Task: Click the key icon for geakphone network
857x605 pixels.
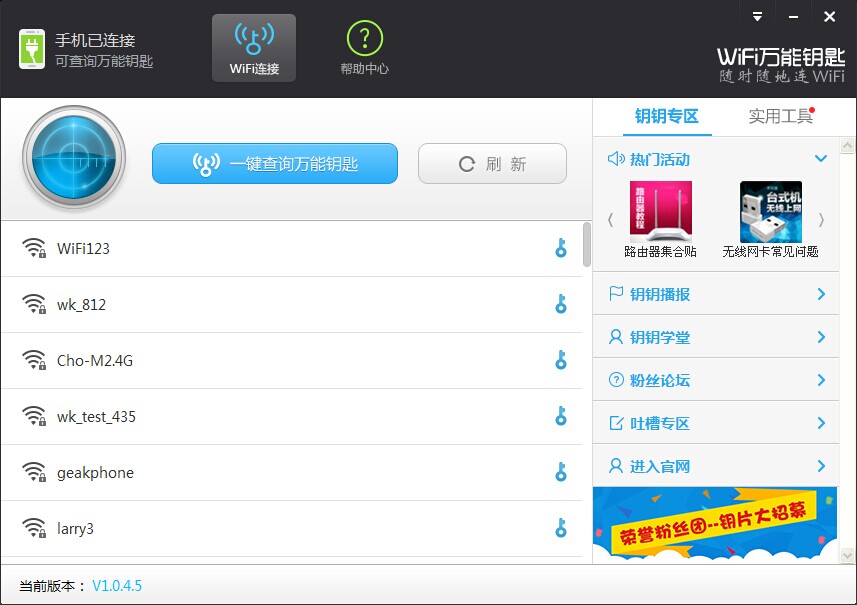Action: tap(561, 472)
